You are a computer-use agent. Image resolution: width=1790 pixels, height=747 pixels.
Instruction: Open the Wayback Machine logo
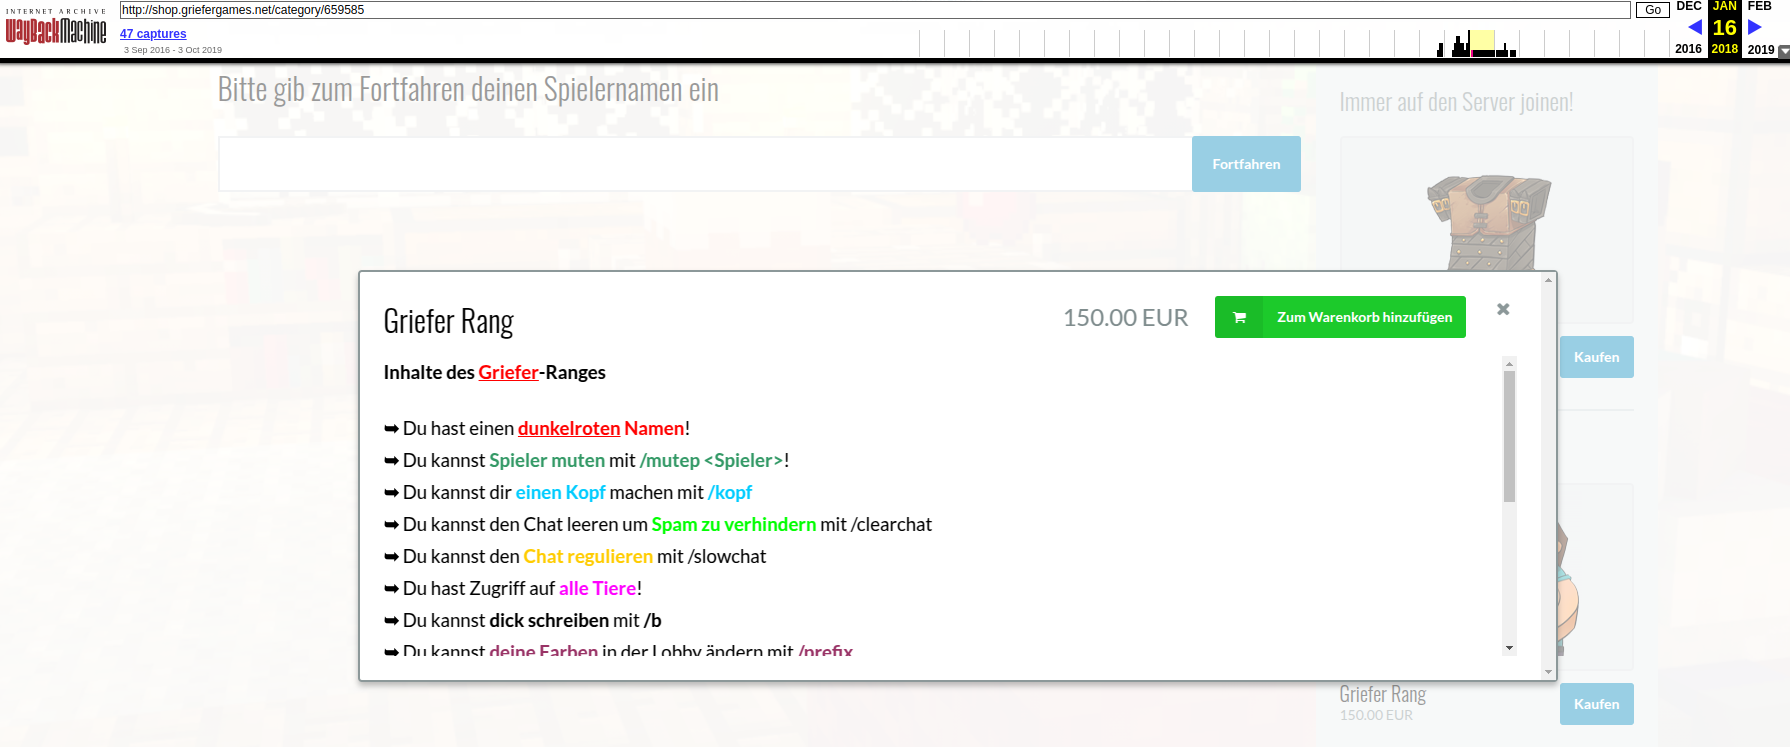click(x=56, y=28)
